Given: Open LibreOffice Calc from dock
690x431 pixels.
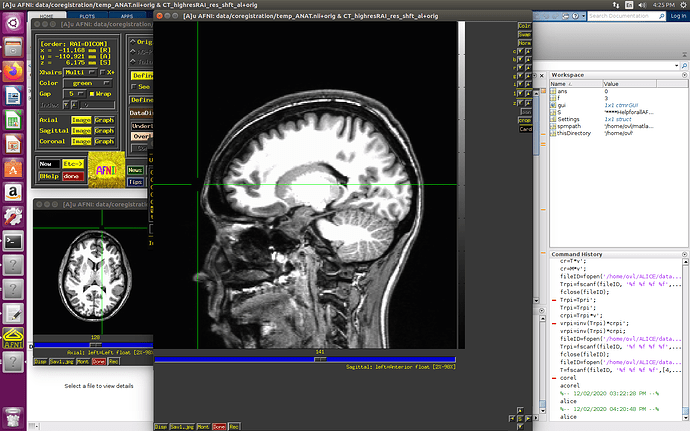Looking at the screenshot, I should (13, 119).
